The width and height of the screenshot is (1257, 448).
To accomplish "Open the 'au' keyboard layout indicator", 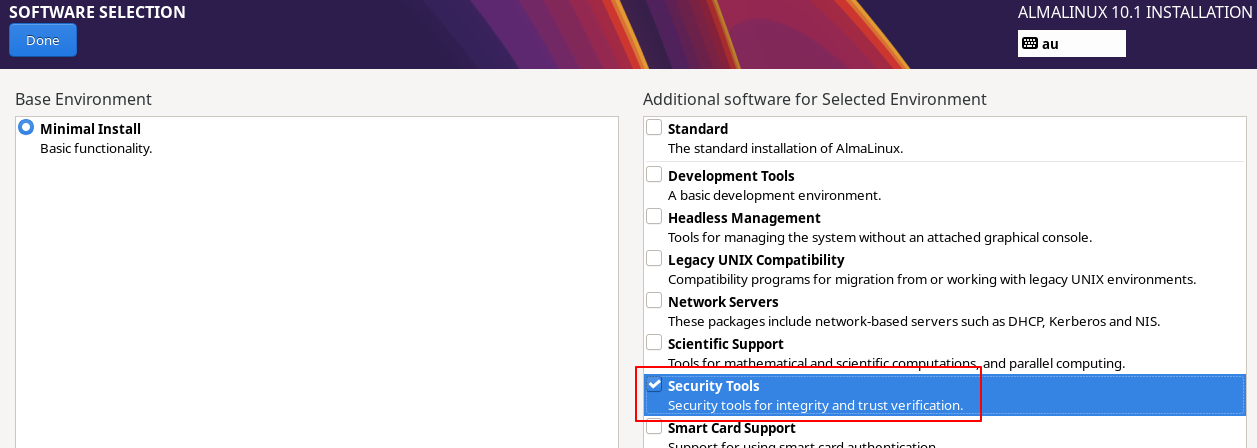I will [x=1071, y=43].
